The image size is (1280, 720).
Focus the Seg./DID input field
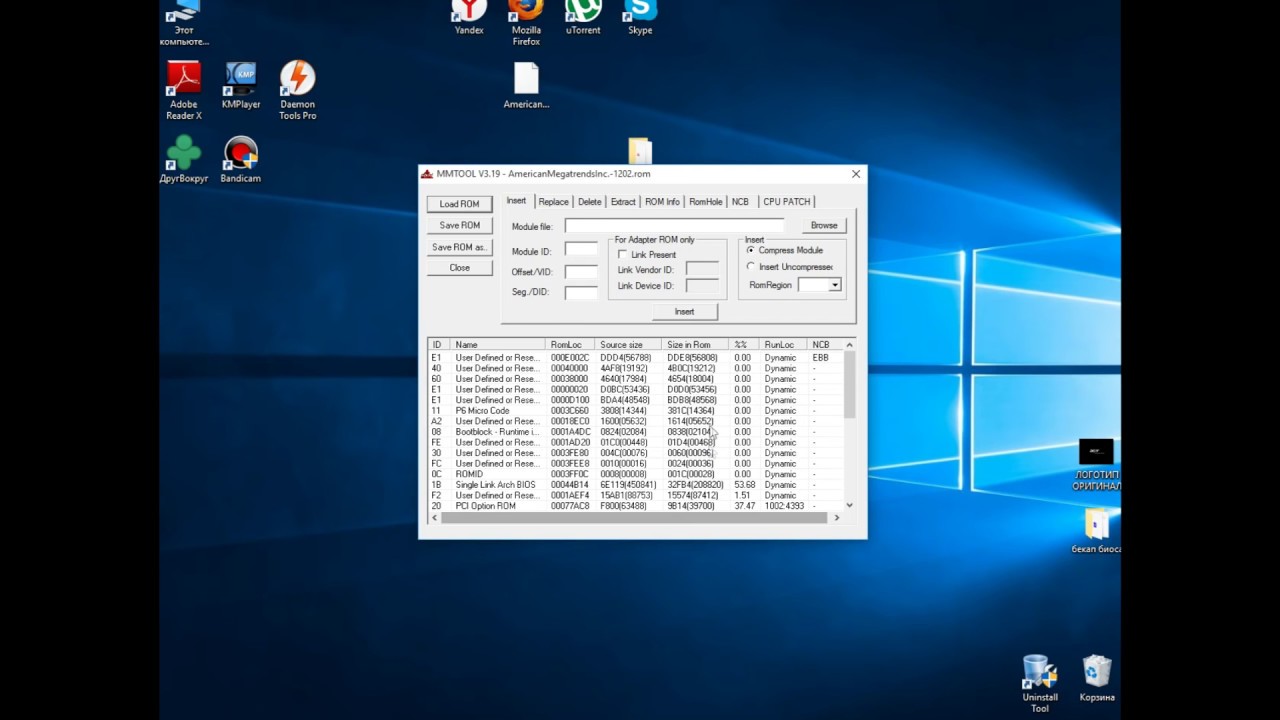tap(581, 293)
